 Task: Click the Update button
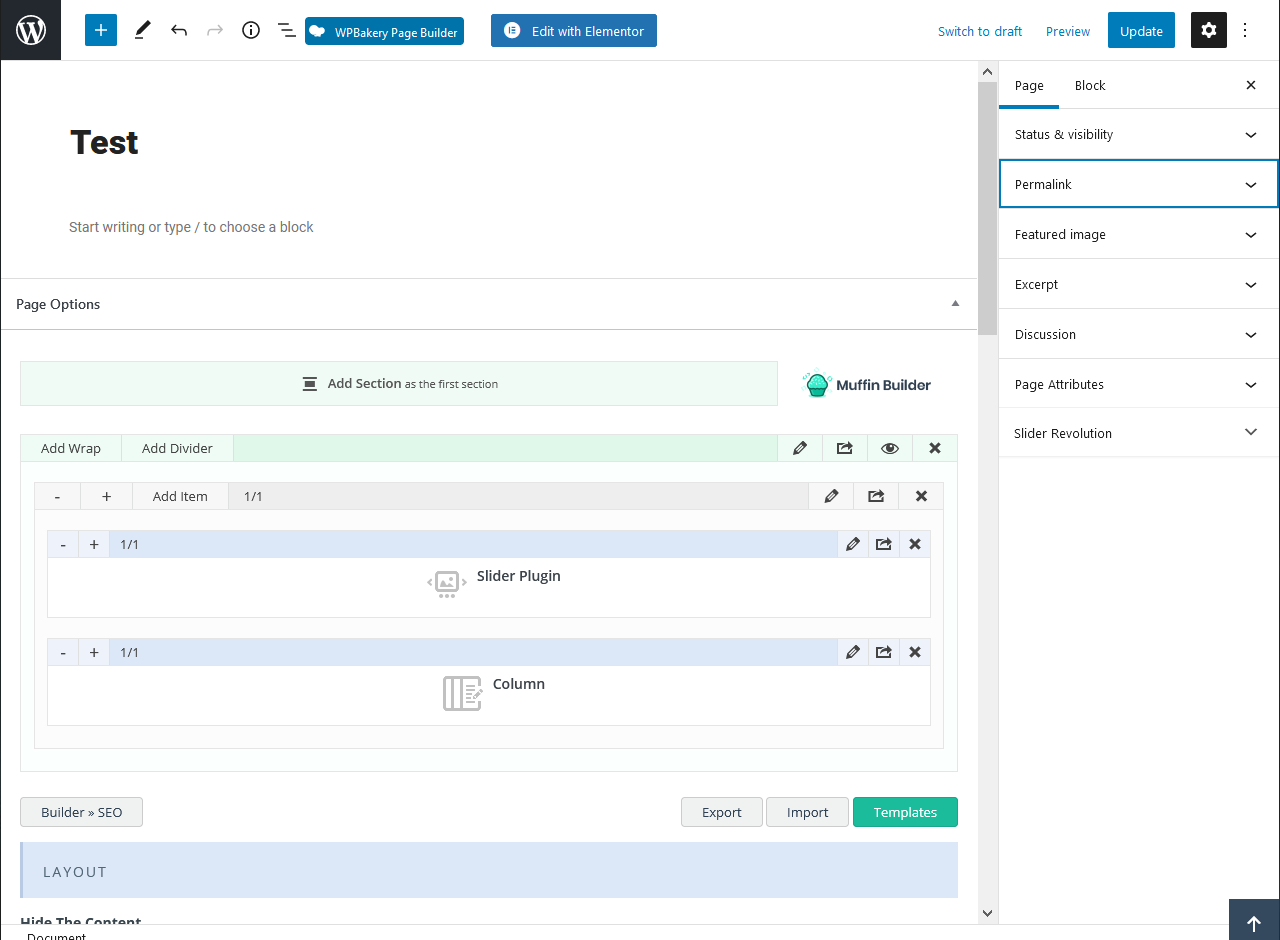pos(1141,31)
